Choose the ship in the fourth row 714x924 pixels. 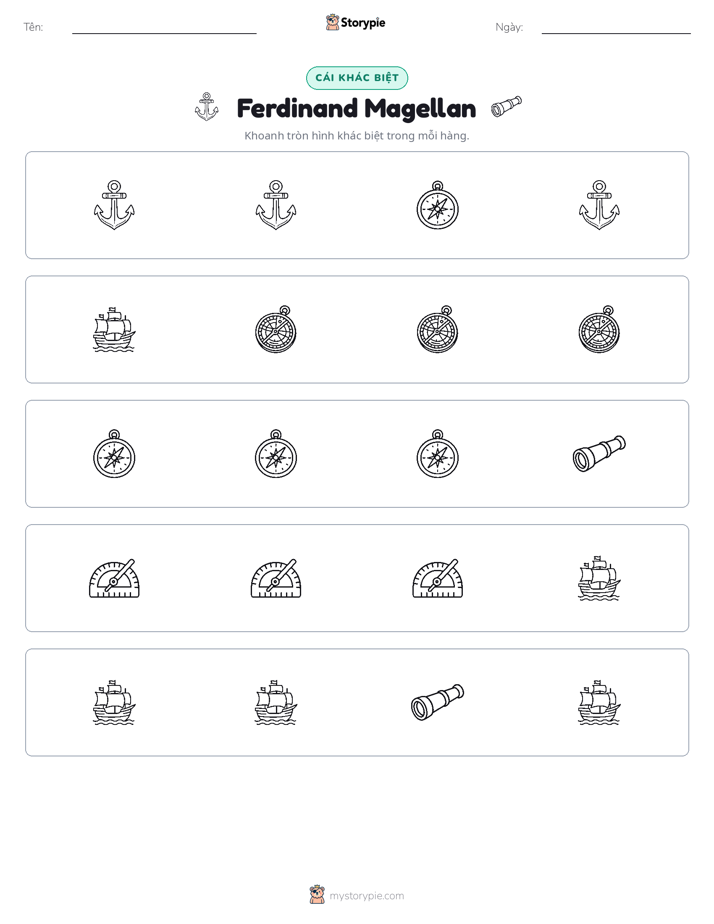click(599, 578)
